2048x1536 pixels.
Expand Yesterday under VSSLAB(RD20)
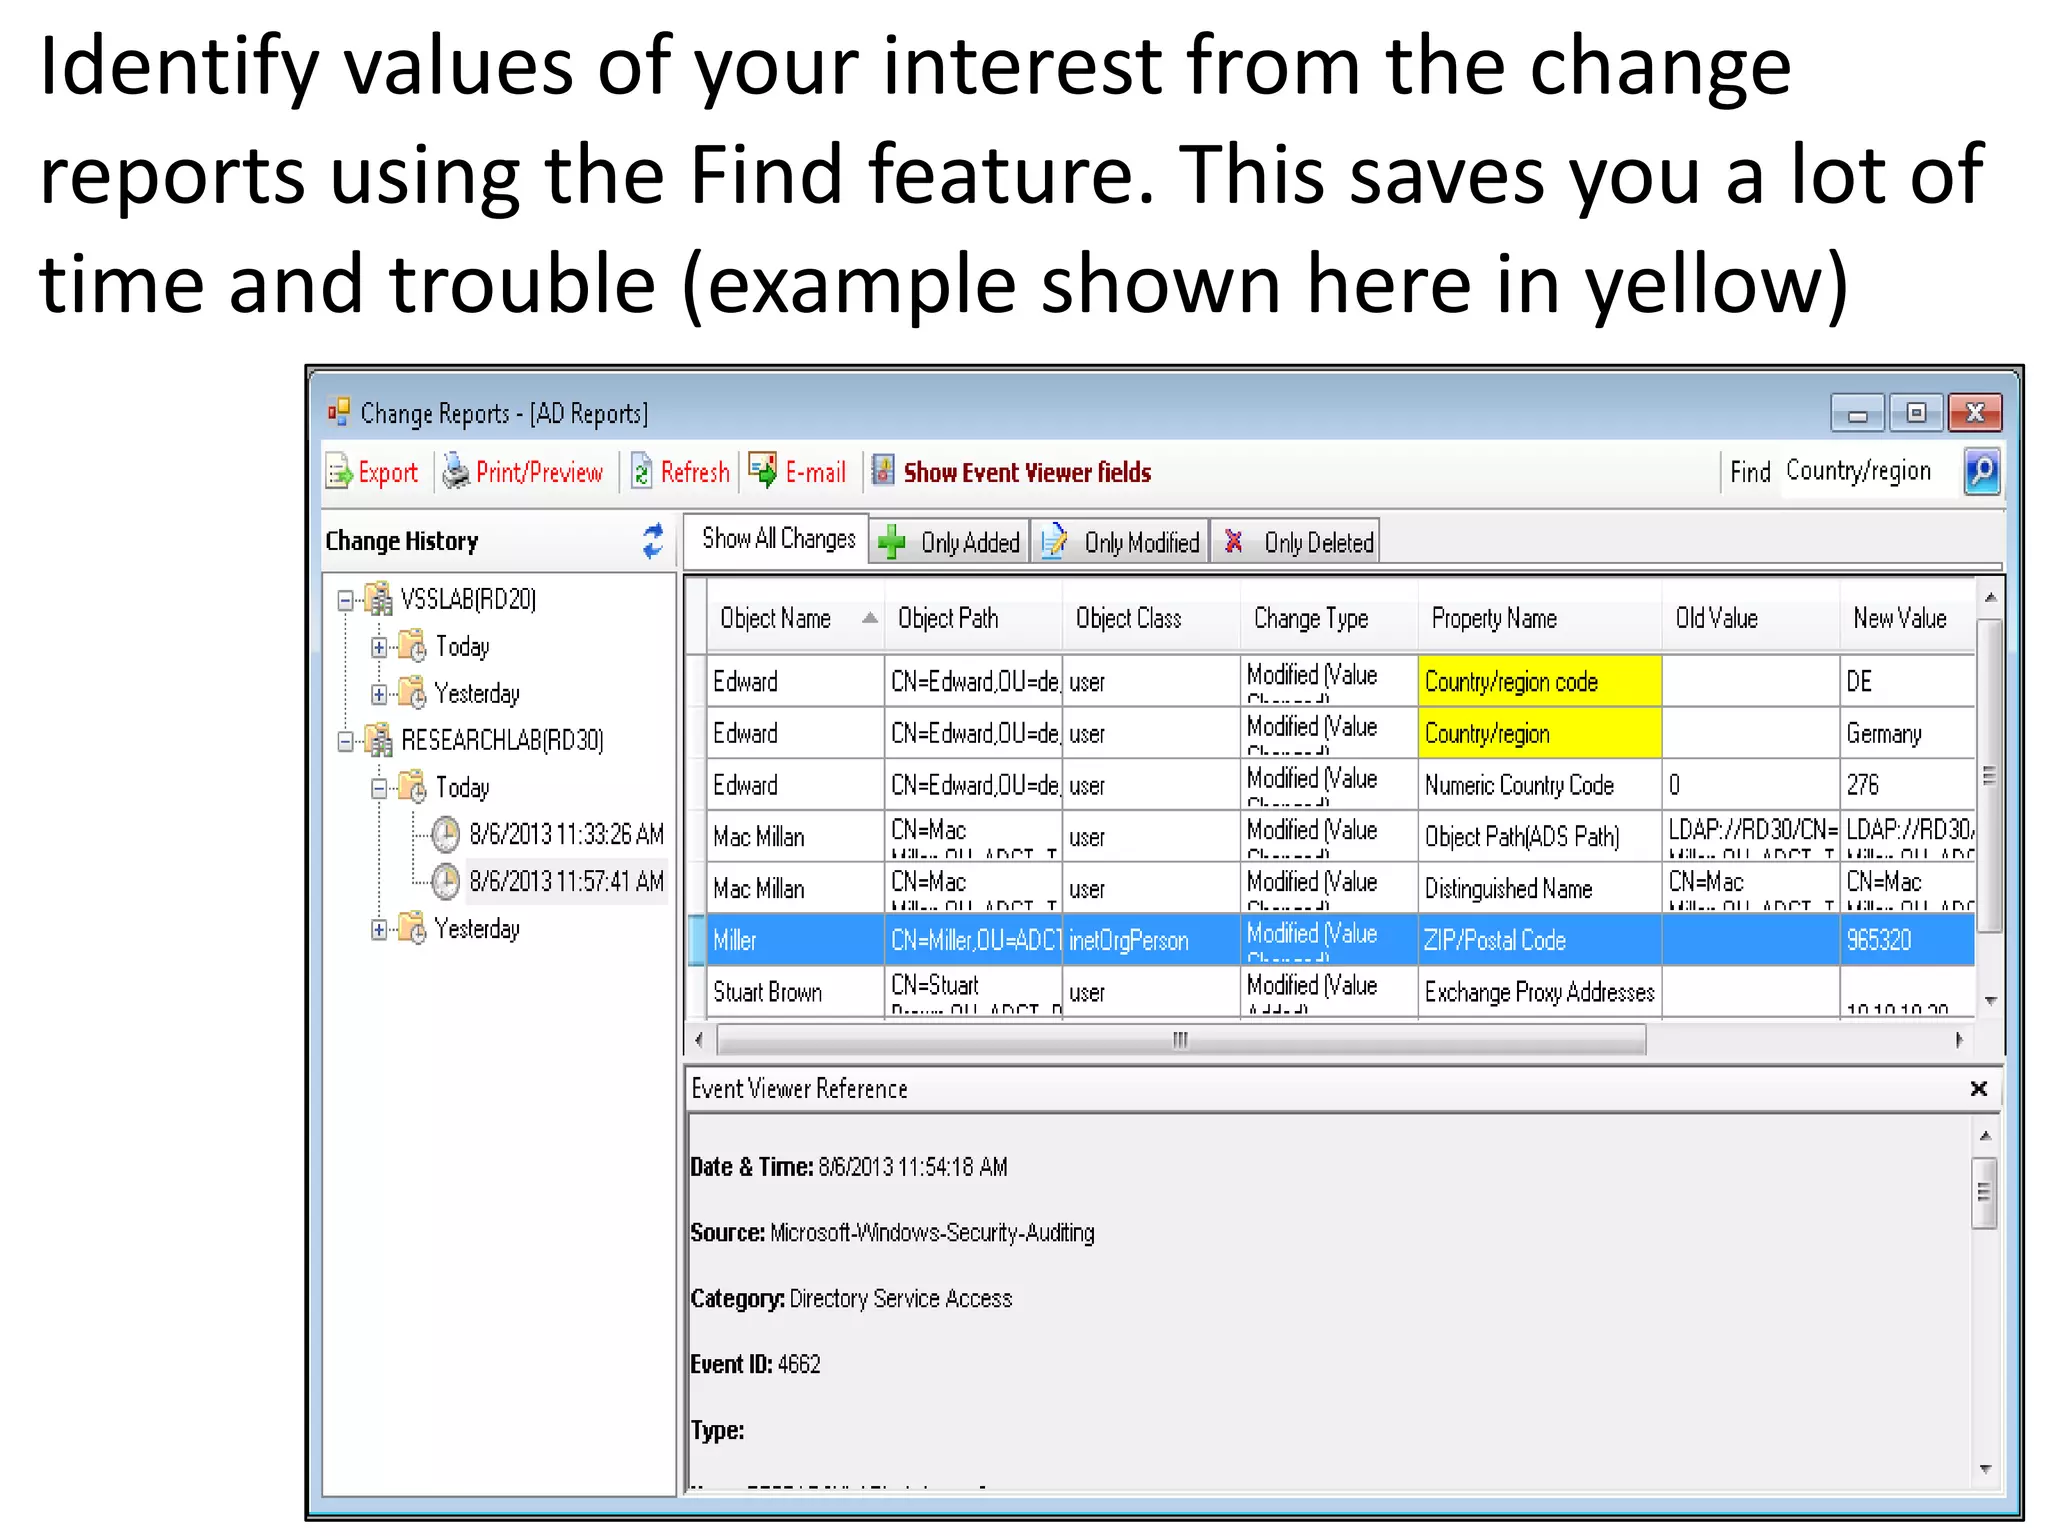point(378,694)
